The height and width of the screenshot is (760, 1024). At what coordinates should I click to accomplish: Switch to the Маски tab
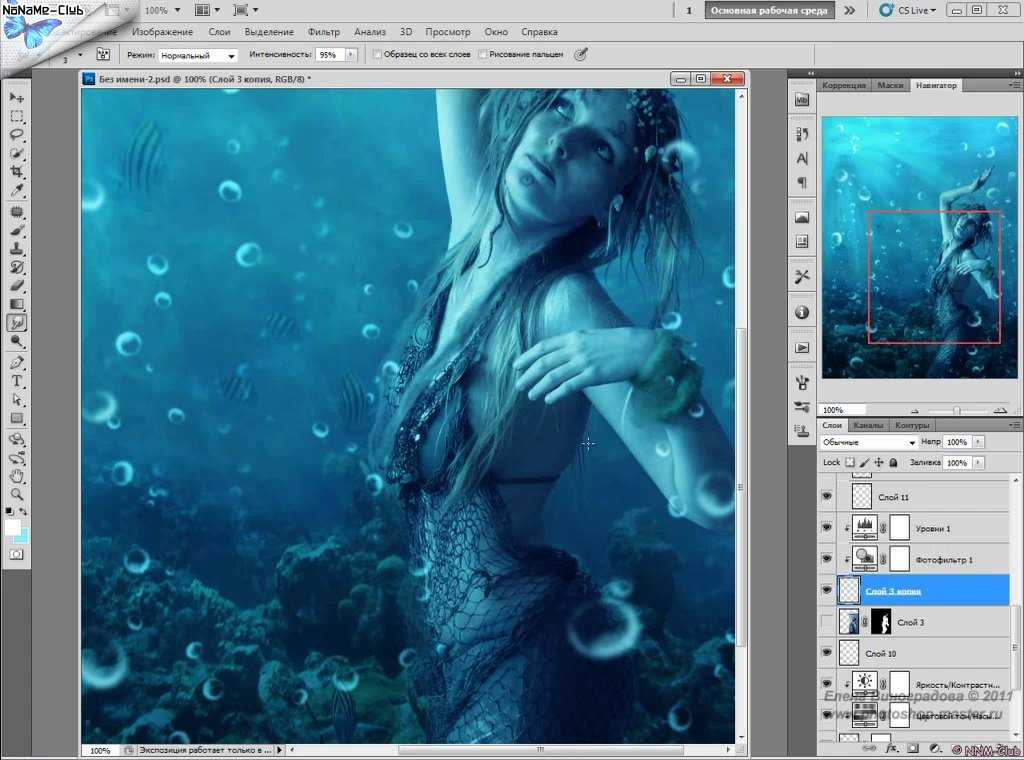(890, 85)
